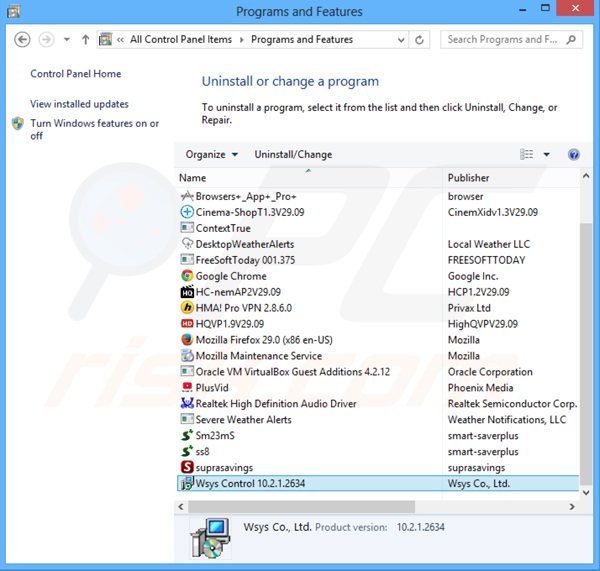This screenshot has height=571, width=600.
Task: Sort by the Publisher column header
Action: pos(468,178)
